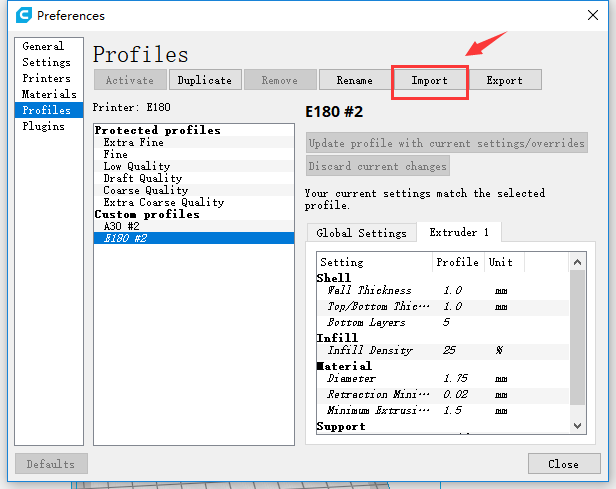Click the Unit column header

tap(504, 262)
